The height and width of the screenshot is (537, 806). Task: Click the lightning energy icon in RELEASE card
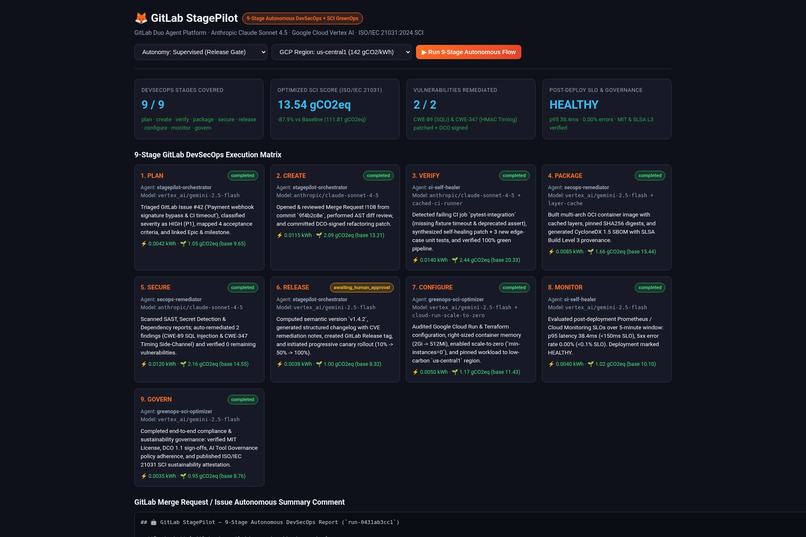pyautogui.click(x=279, y=364)
